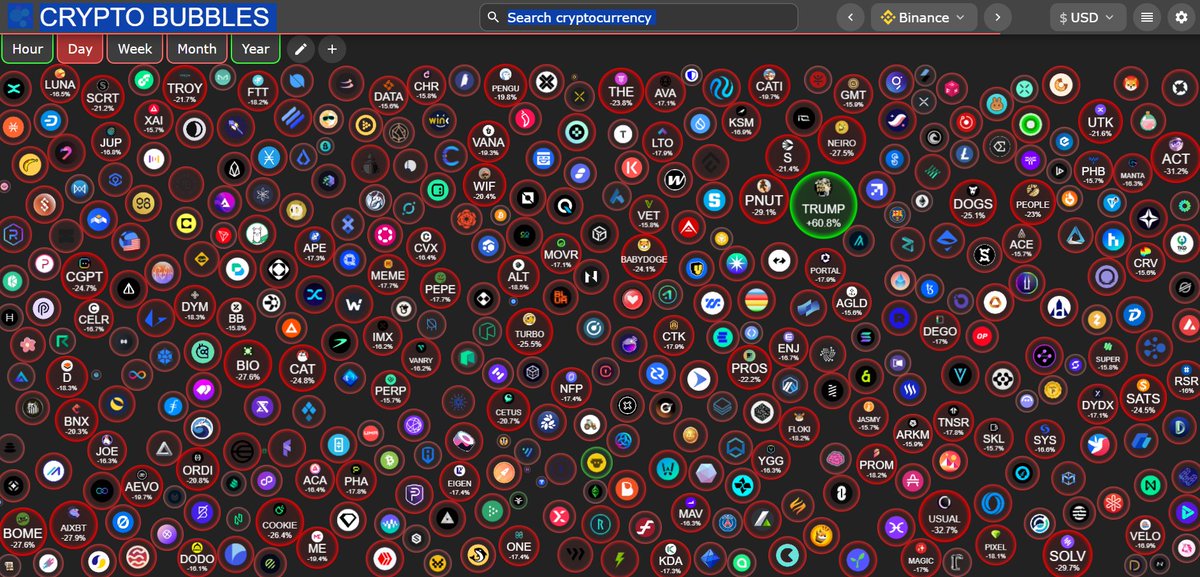Open the PROS bubble

749,366
